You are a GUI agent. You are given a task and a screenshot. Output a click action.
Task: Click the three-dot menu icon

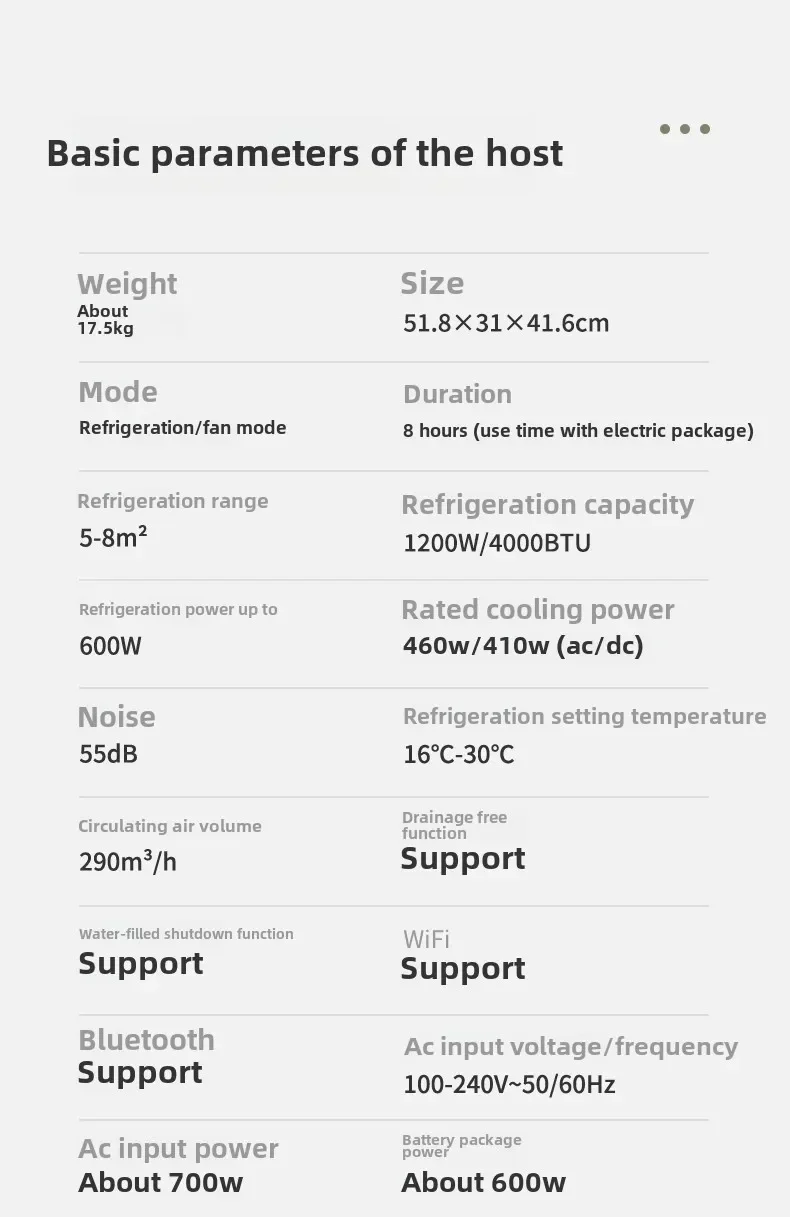pyautogui.click(x=685, y=129)
